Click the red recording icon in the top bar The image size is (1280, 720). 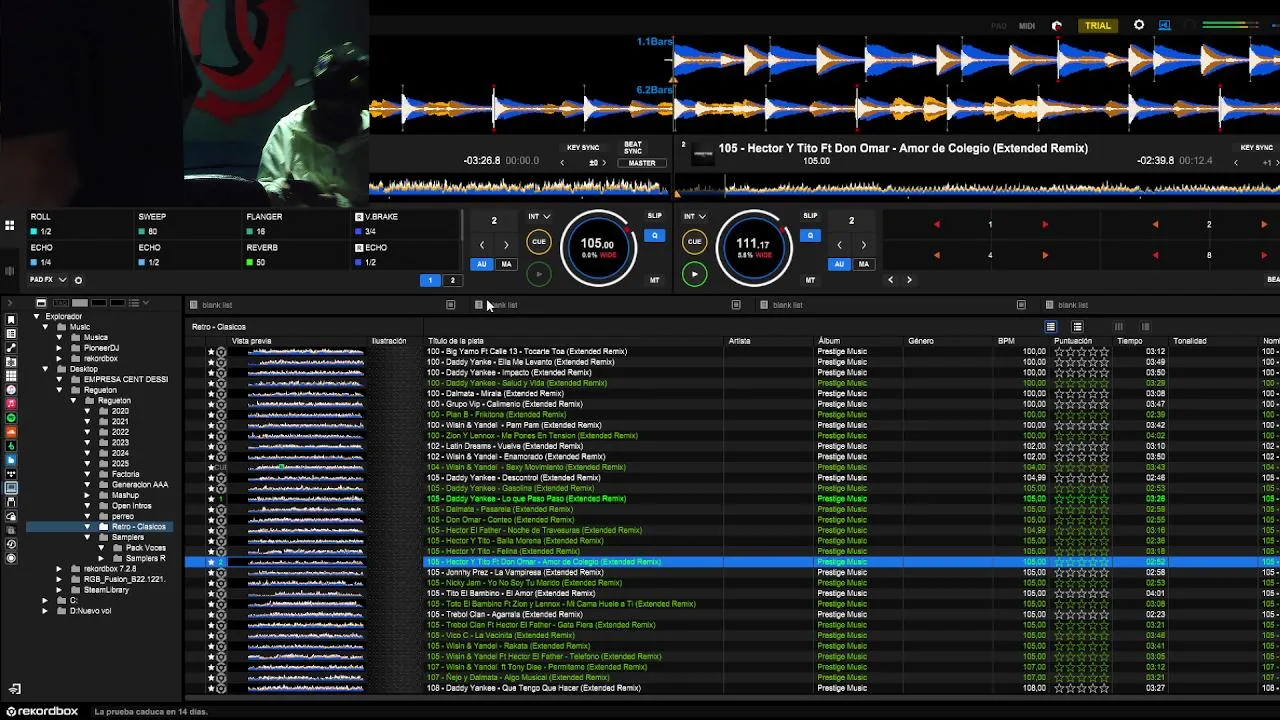[1057, 25]
